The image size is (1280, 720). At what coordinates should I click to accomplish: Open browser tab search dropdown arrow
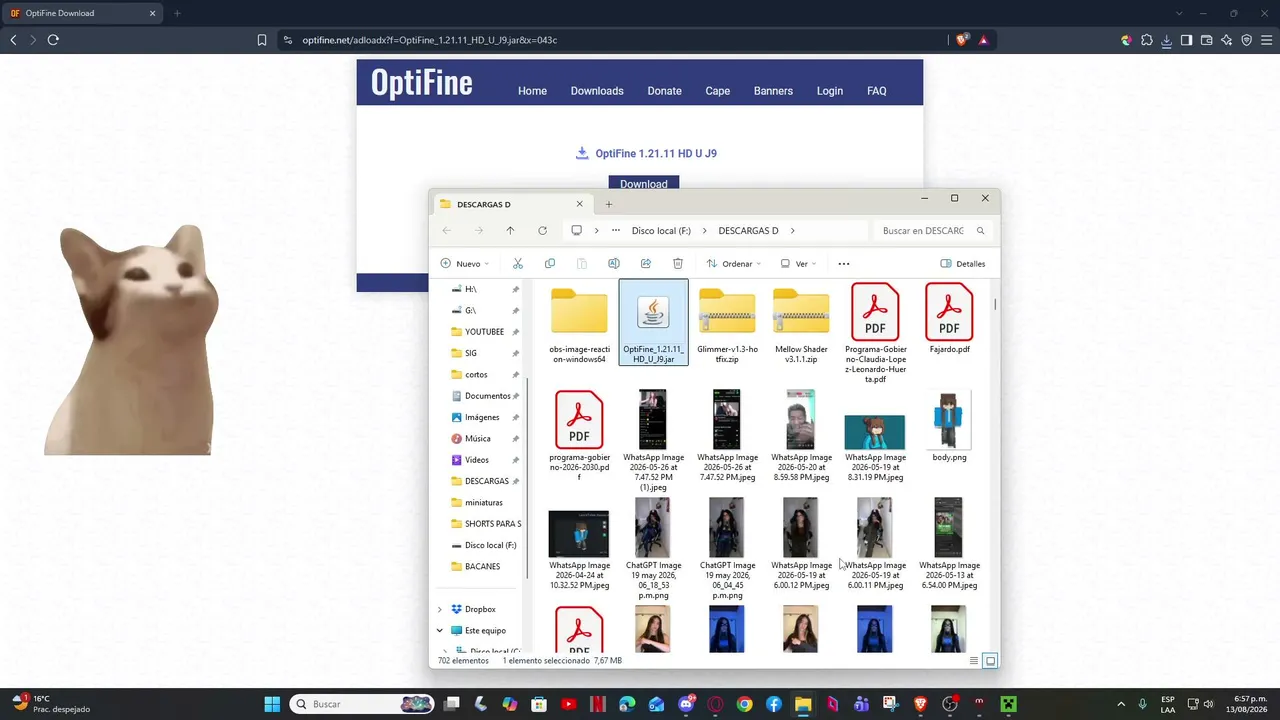point(1179,13)
